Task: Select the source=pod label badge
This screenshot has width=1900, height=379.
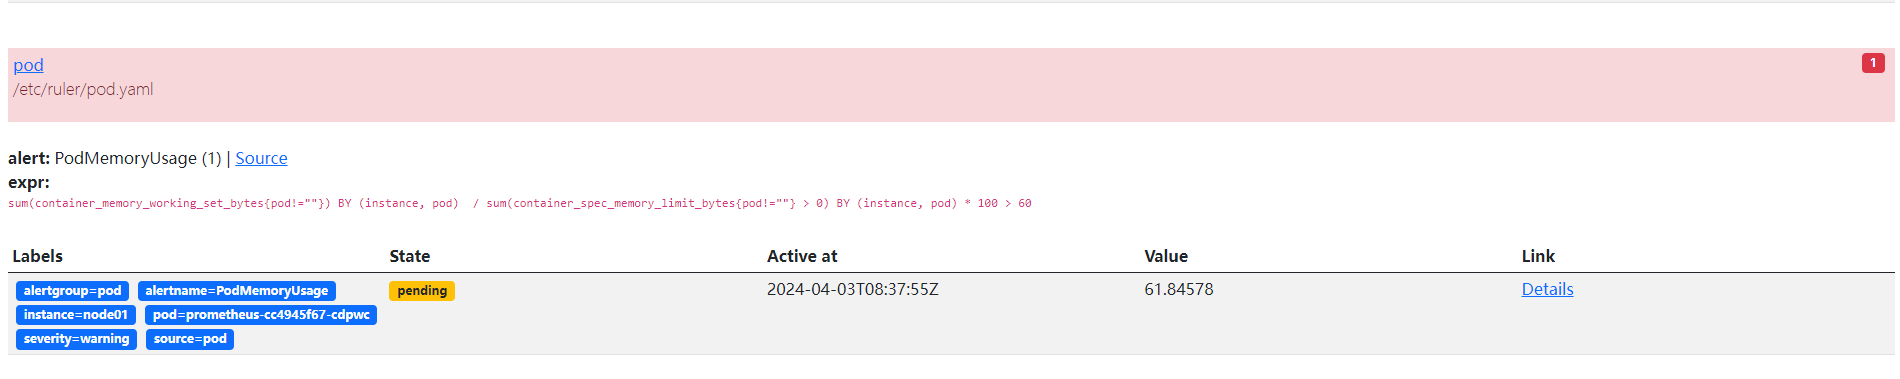Action: tap(190, 339)
